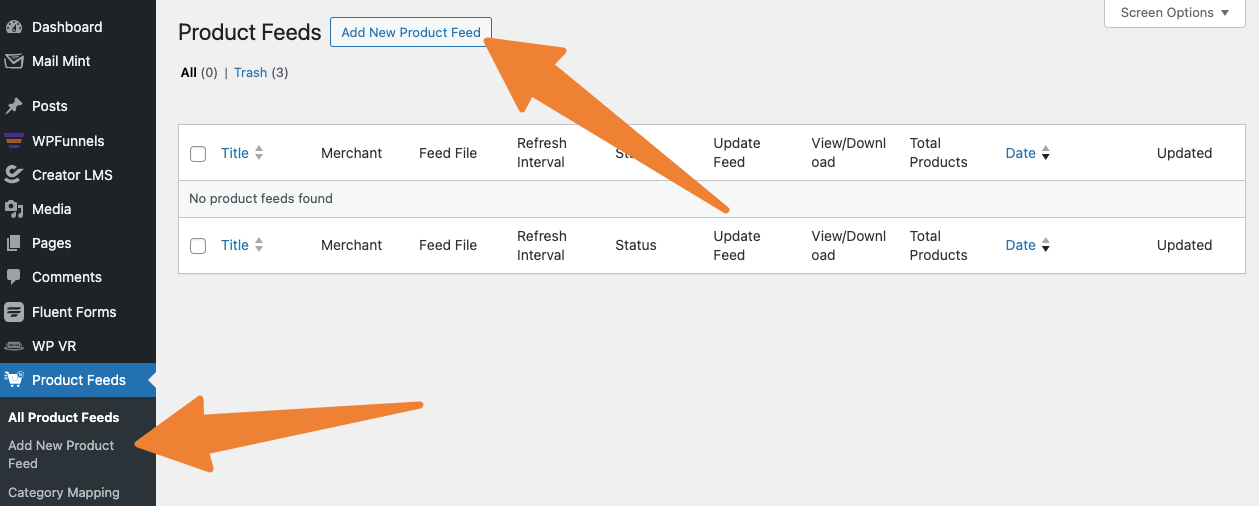Click the Dashboard palette icon
This screenshot has width=1259, height=506.
14,27
